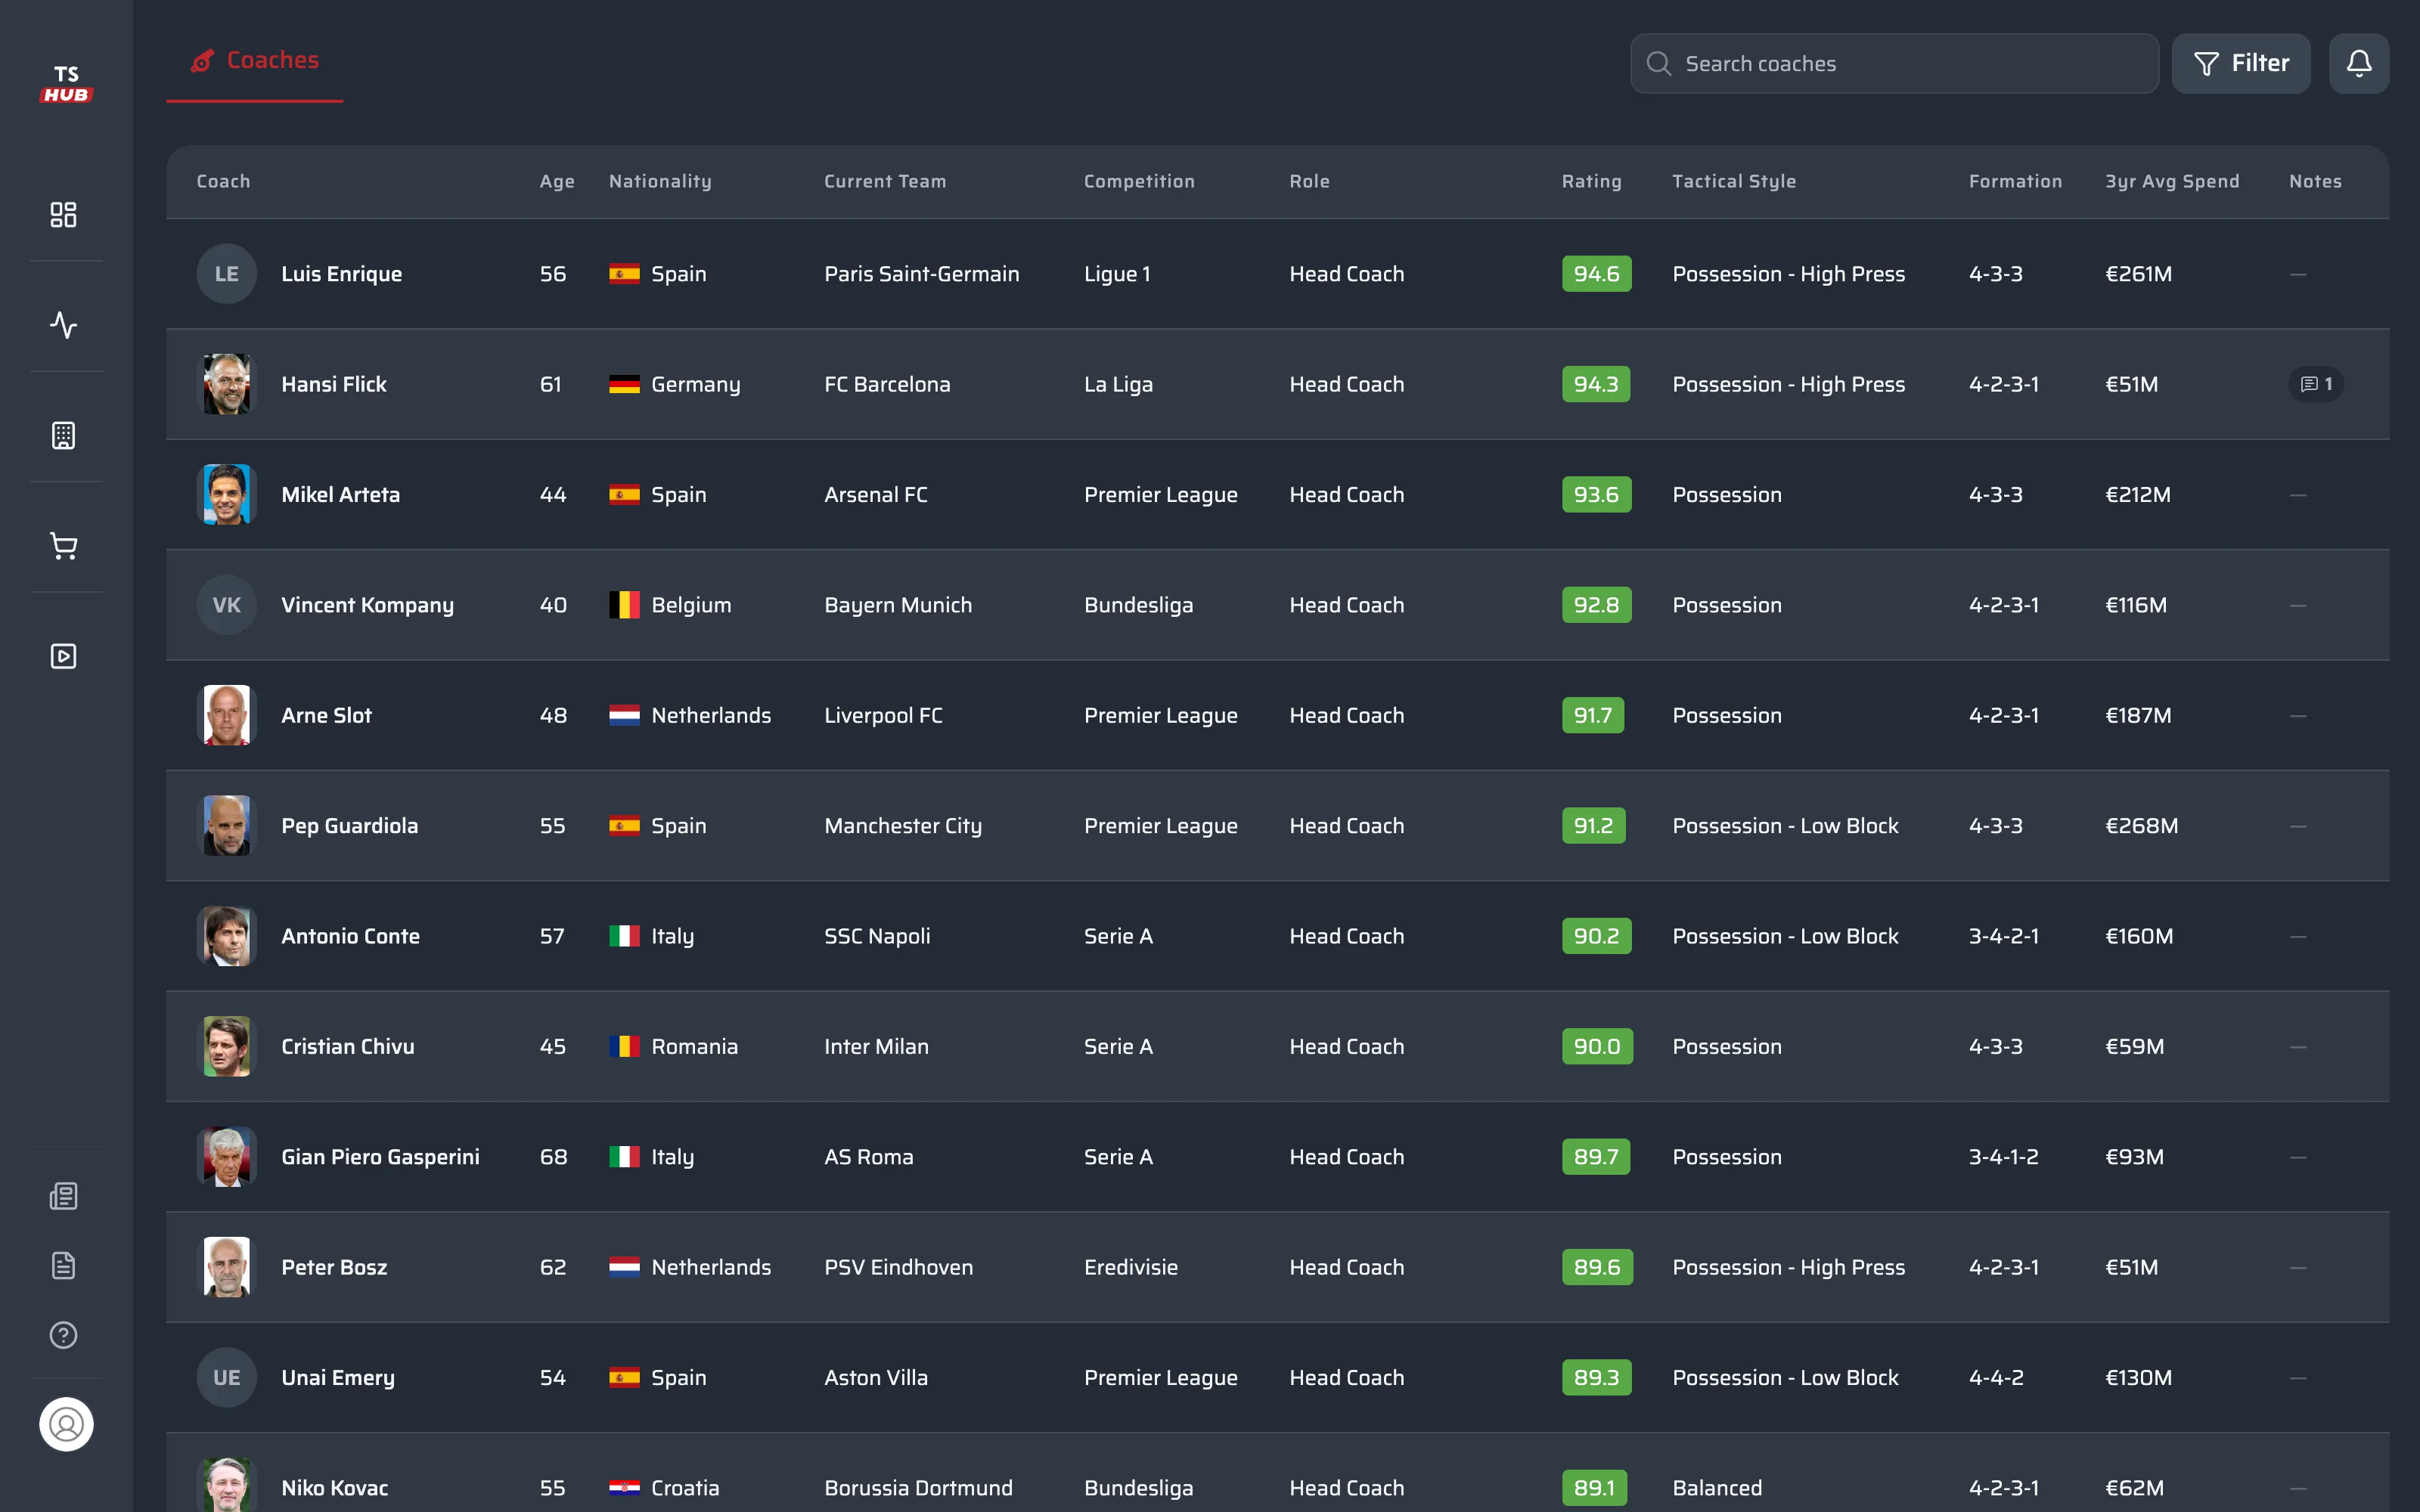Open the video play icon in sidebar
2420x1512 pixels.
click(x=64, y=656)
